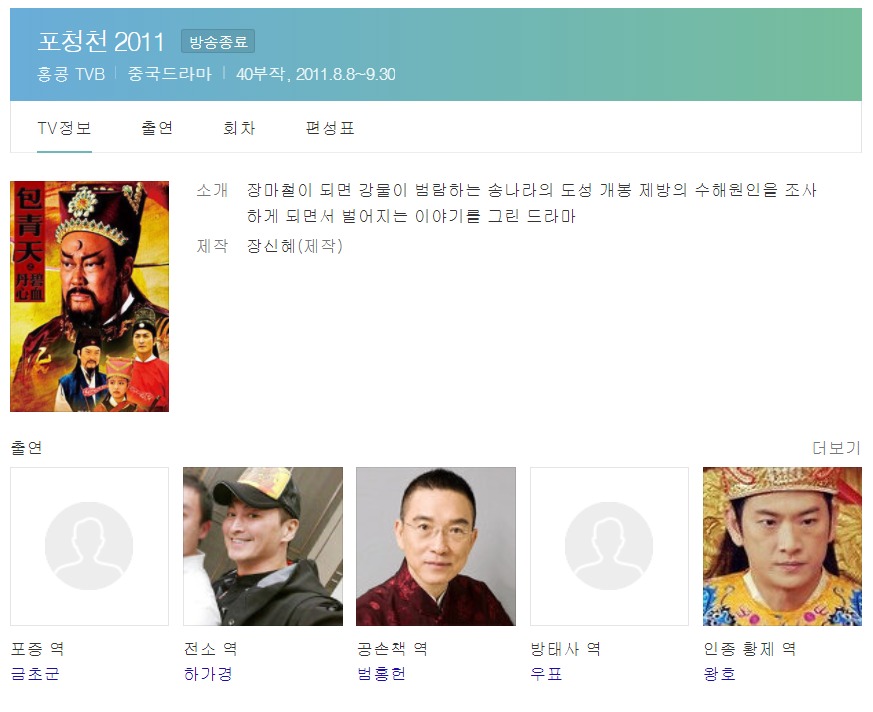Click 방태사 역 placeholder avatar icon
Screen dimensions: 873x712
(x=609, y=546)
